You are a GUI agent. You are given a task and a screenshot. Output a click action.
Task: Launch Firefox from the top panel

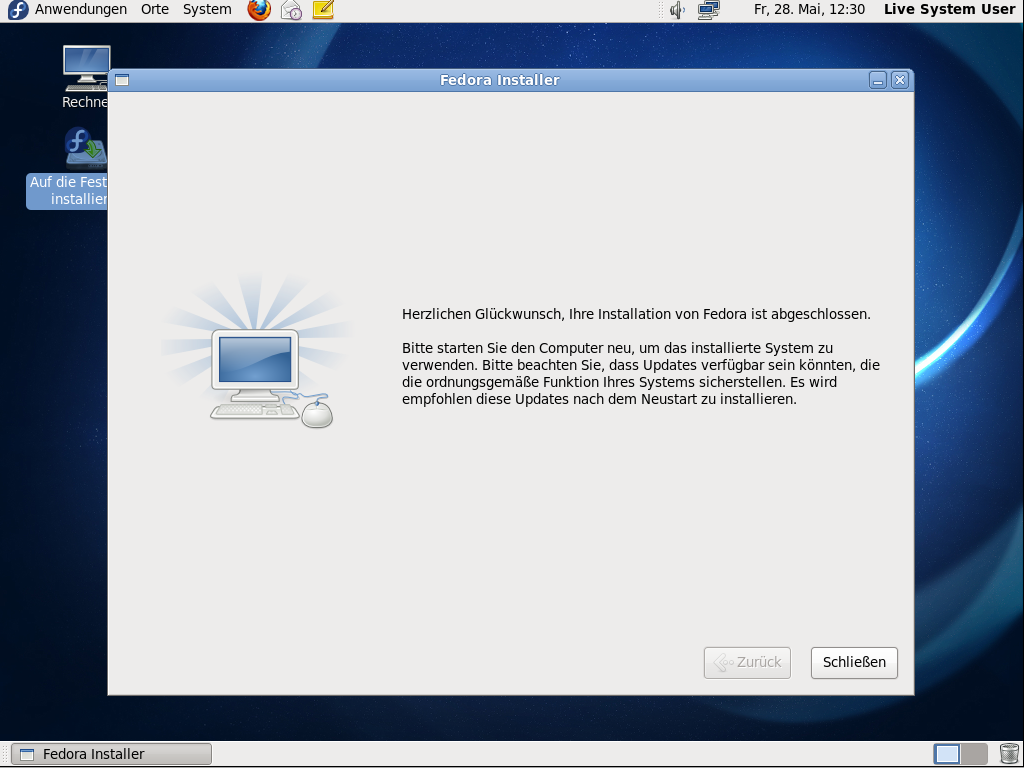point(259,10)
